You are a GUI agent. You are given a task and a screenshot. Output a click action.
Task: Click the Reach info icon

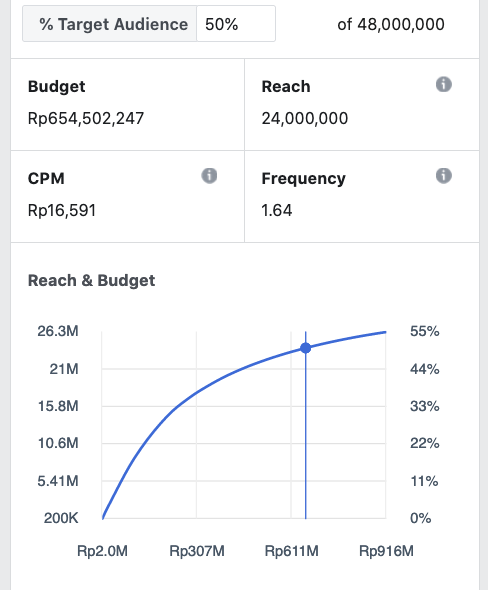coord(444,84)
